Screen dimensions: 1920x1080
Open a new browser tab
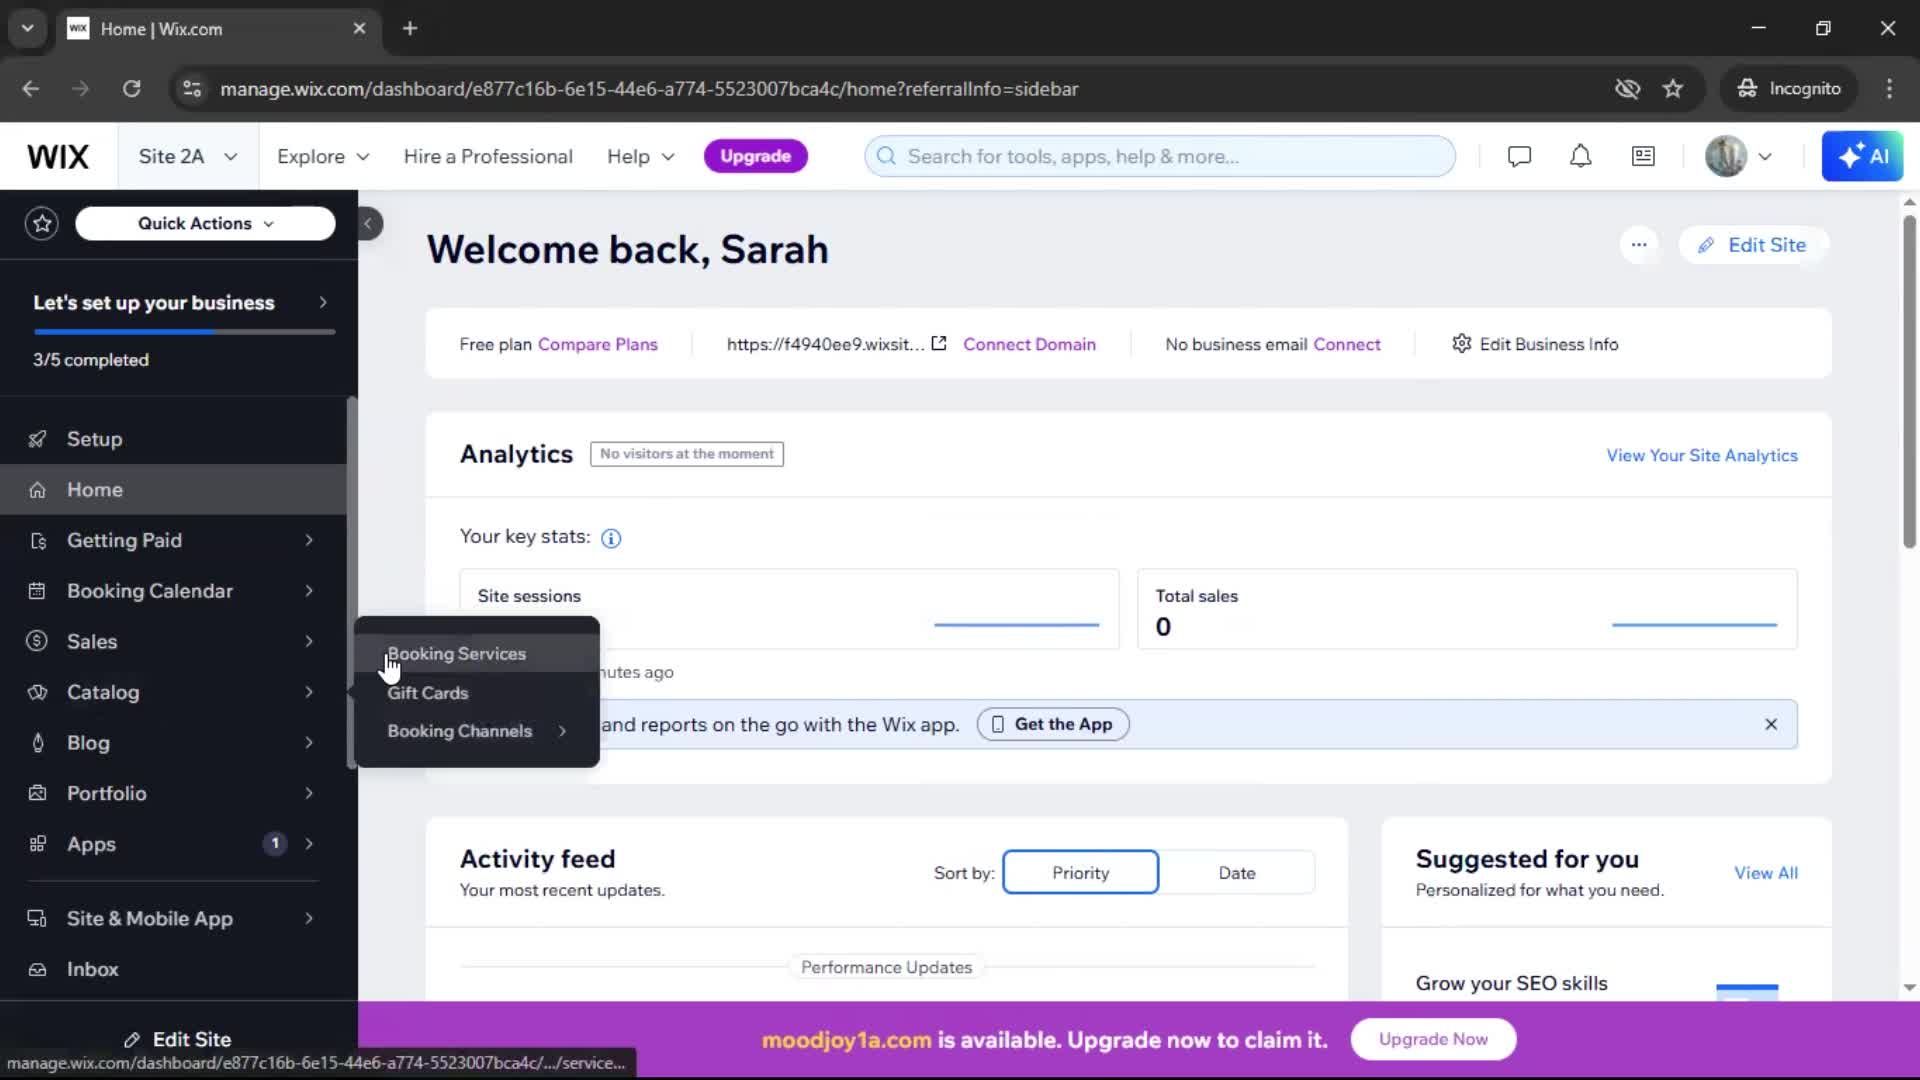point(409,29)
